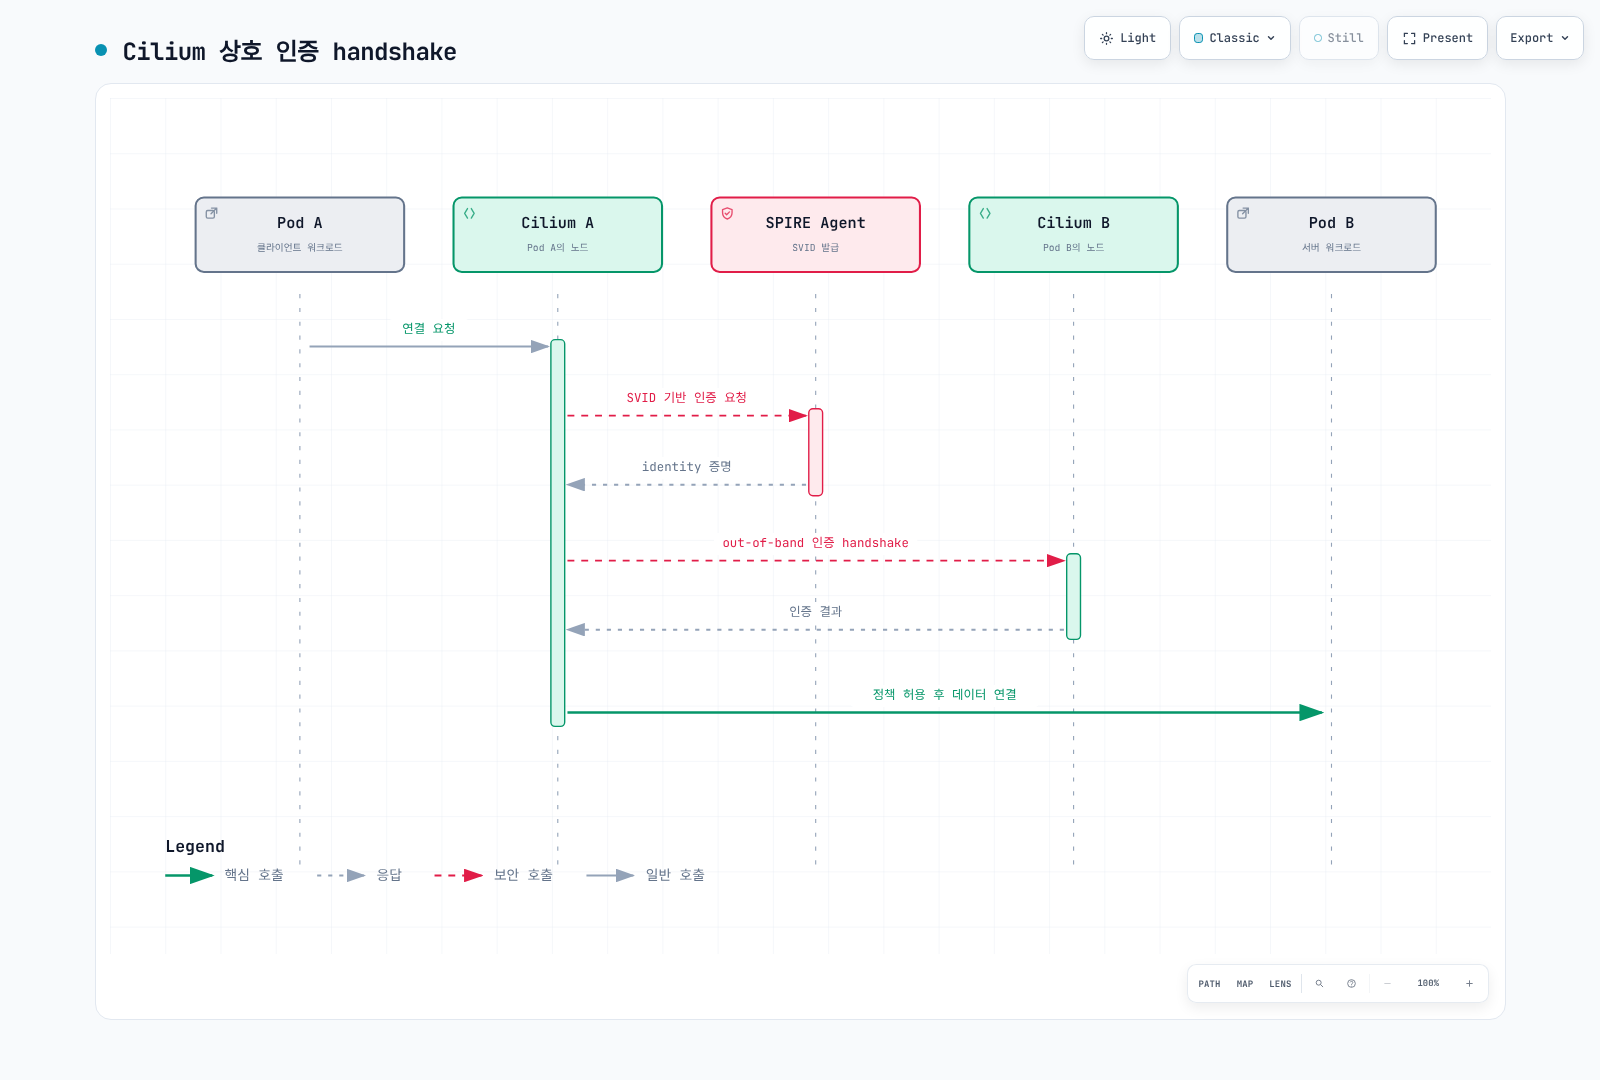Click the fullscreen brackets icon in Present
The image size is (1600, 1080).
pos(1409,38)
